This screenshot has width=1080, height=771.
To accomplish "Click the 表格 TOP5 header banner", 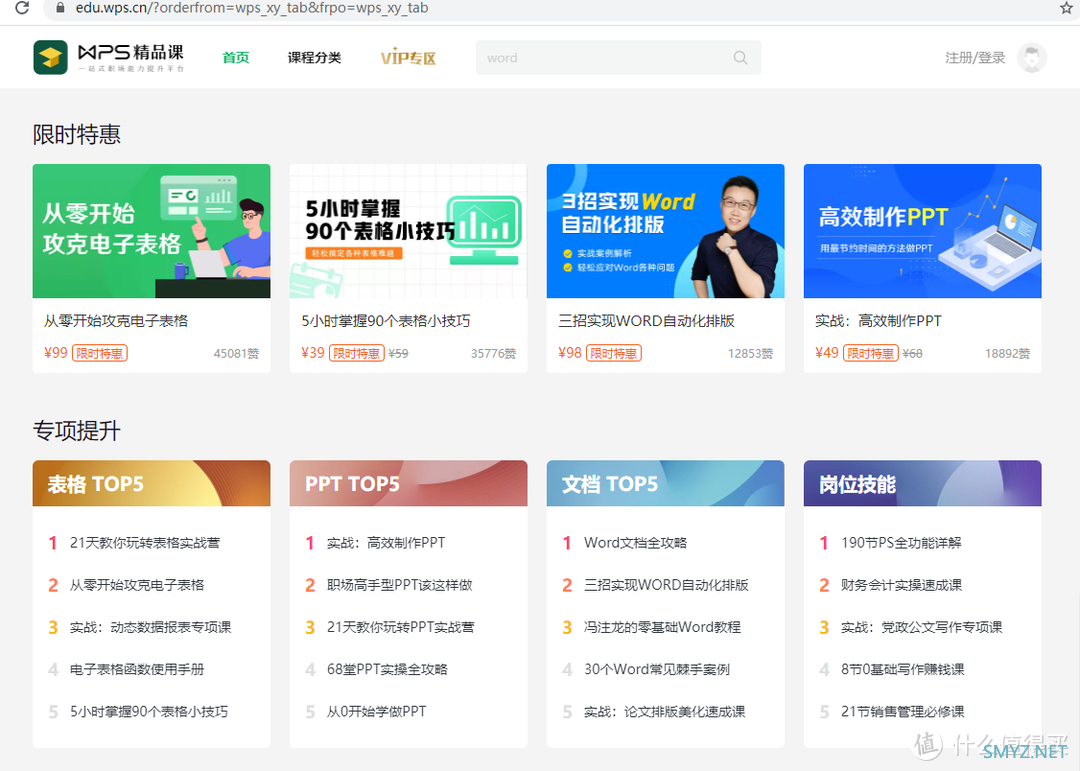I will pyautogui.click(x=152, y=483).
